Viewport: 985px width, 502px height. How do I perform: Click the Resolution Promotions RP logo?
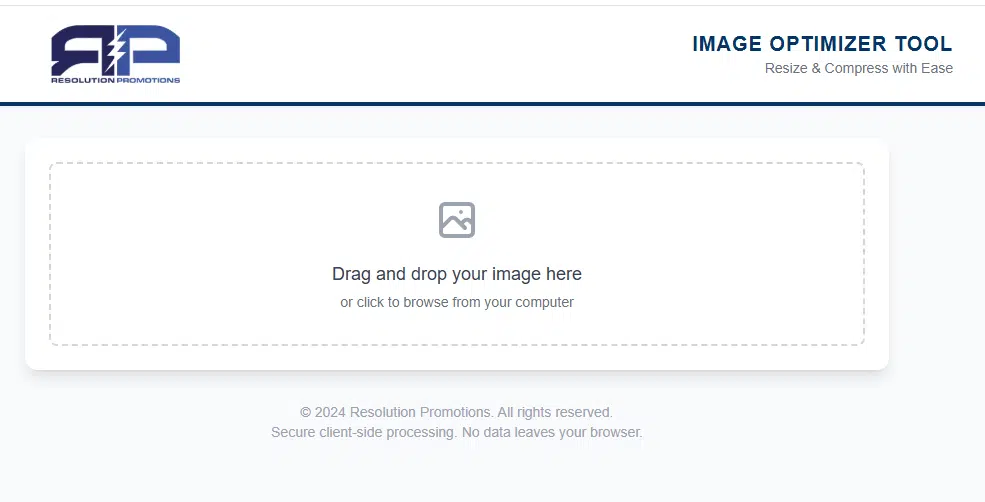[116, 54]
